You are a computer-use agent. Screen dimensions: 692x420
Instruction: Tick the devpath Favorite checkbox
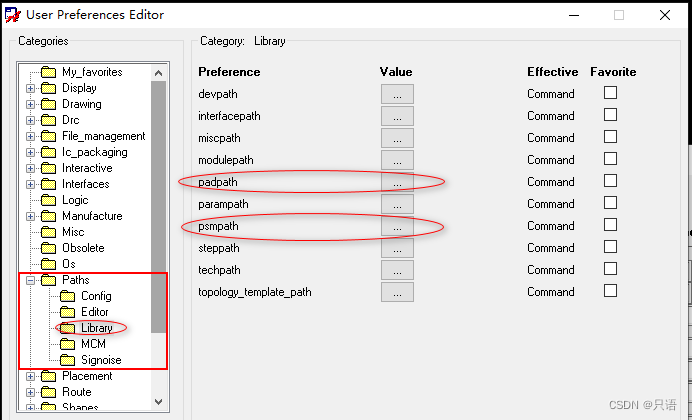610,93
